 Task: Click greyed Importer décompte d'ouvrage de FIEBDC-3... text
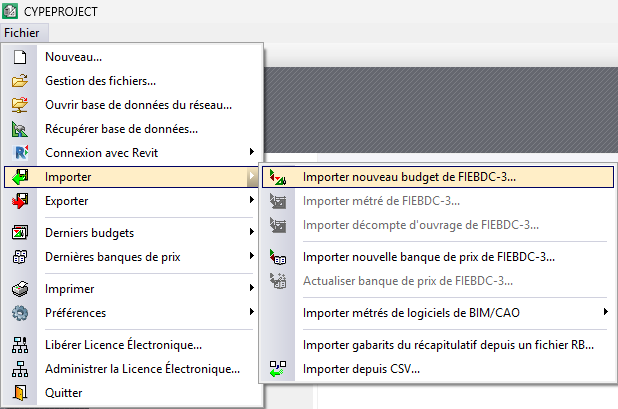(x=421, y=225)
